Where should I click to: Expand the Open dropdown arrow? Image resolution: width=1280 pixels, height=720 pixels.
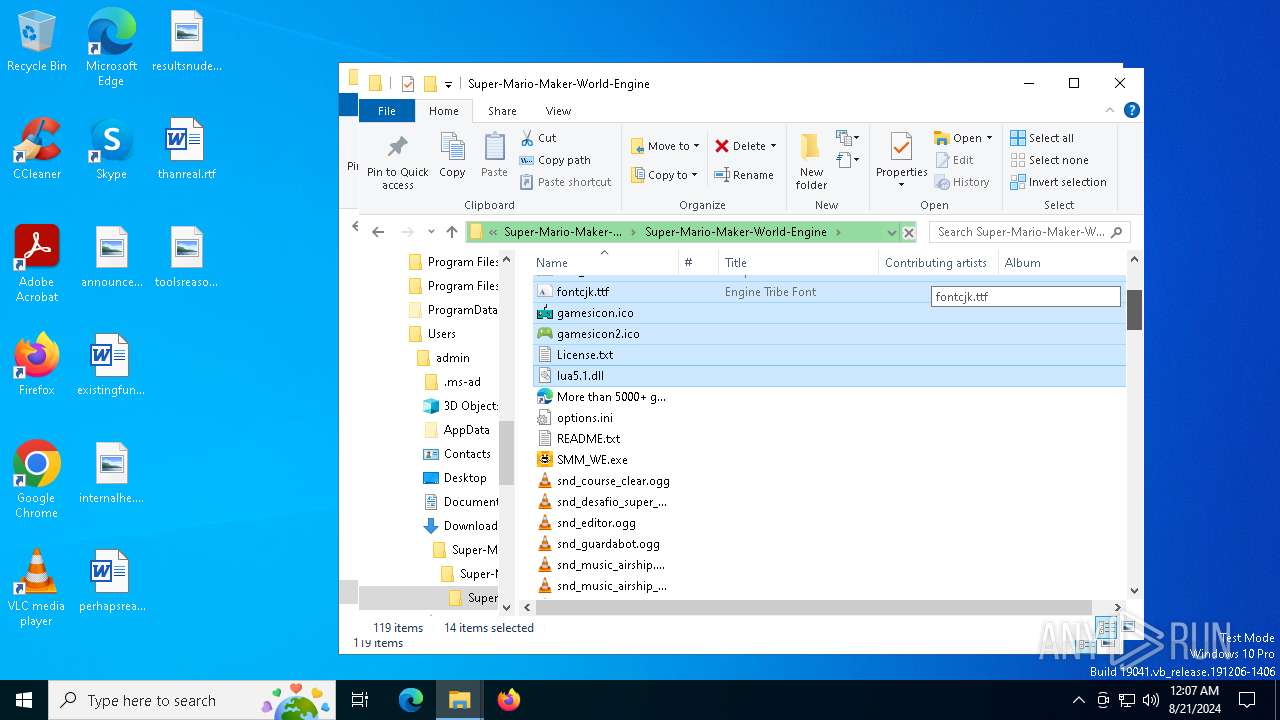989,138
